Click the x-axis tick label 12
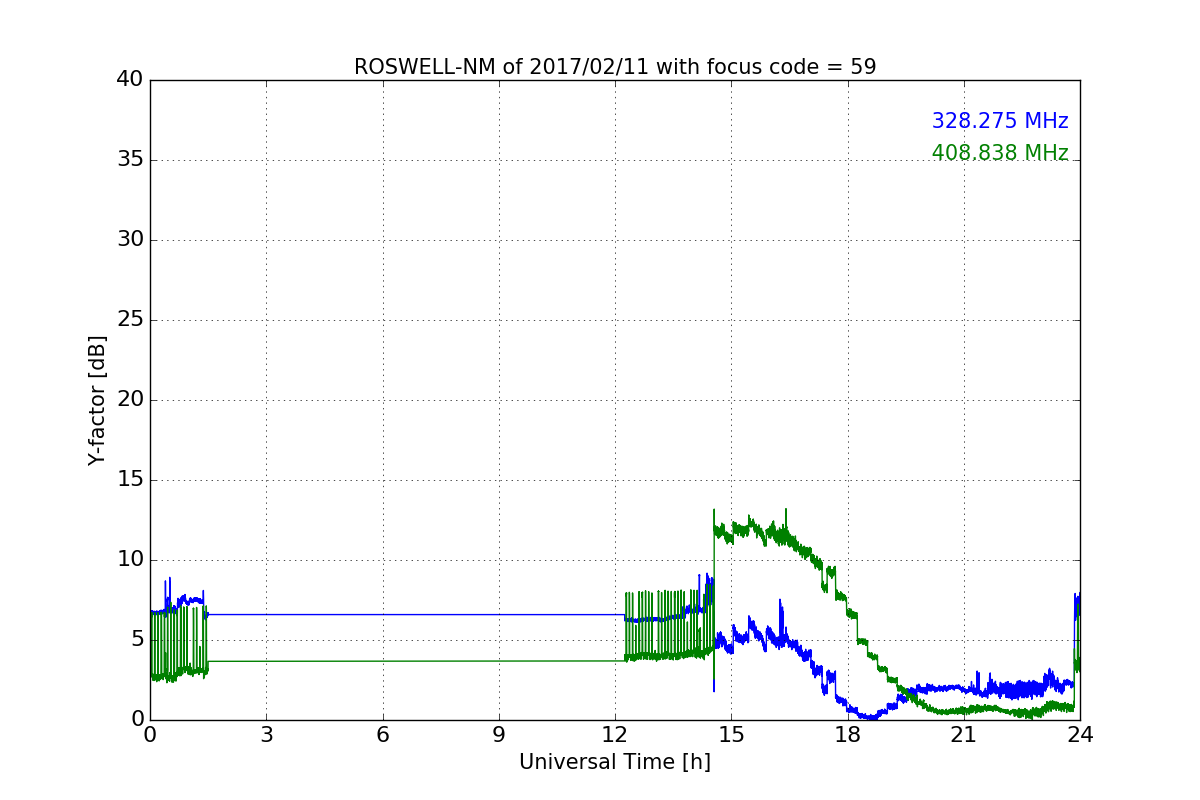1200x800 pixels. click(x=615, y=735)
